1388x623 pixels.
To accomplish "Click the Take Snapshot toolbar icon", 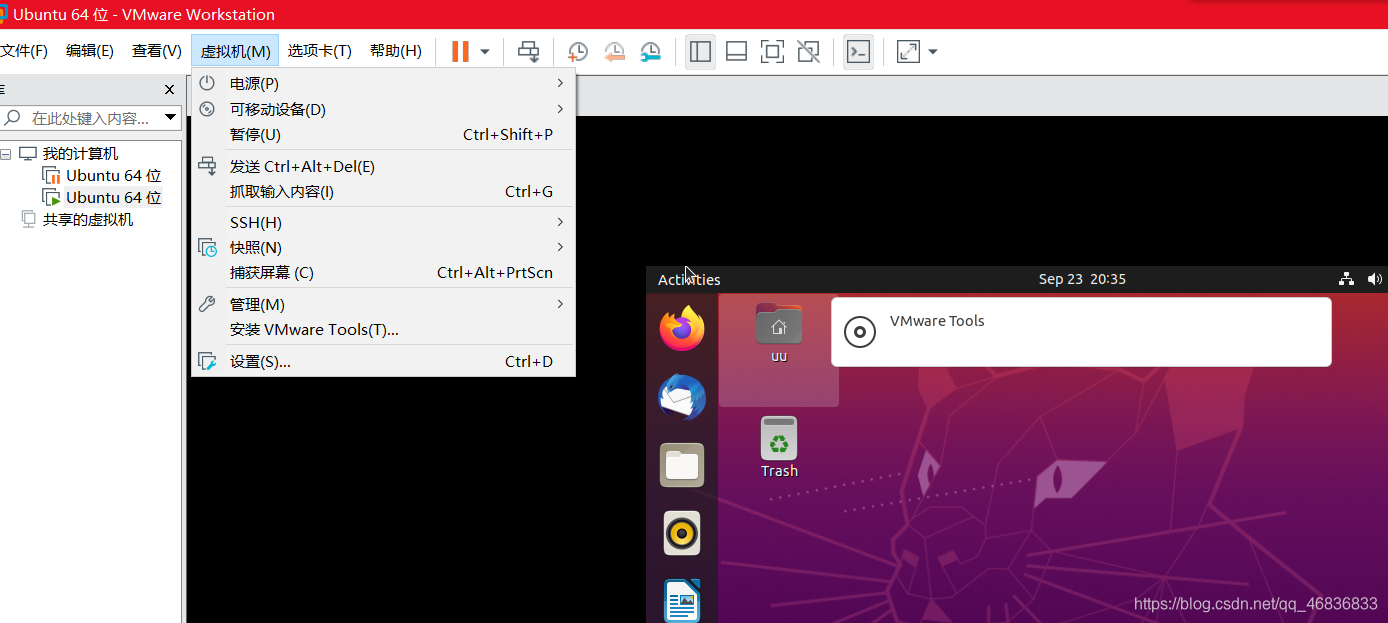I will pyautogui.click(x=578, y=52).
